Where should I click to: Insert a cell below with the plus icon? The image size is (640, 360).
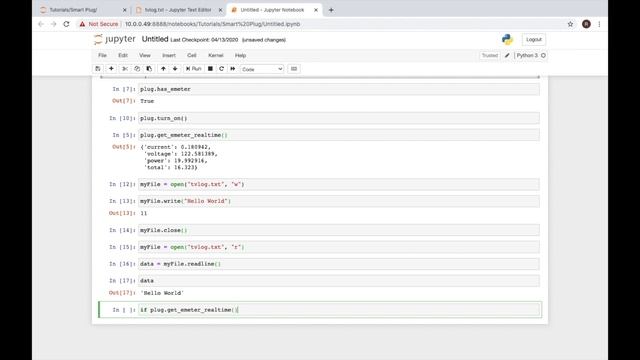pyautogui.click(x=111, y=69)
